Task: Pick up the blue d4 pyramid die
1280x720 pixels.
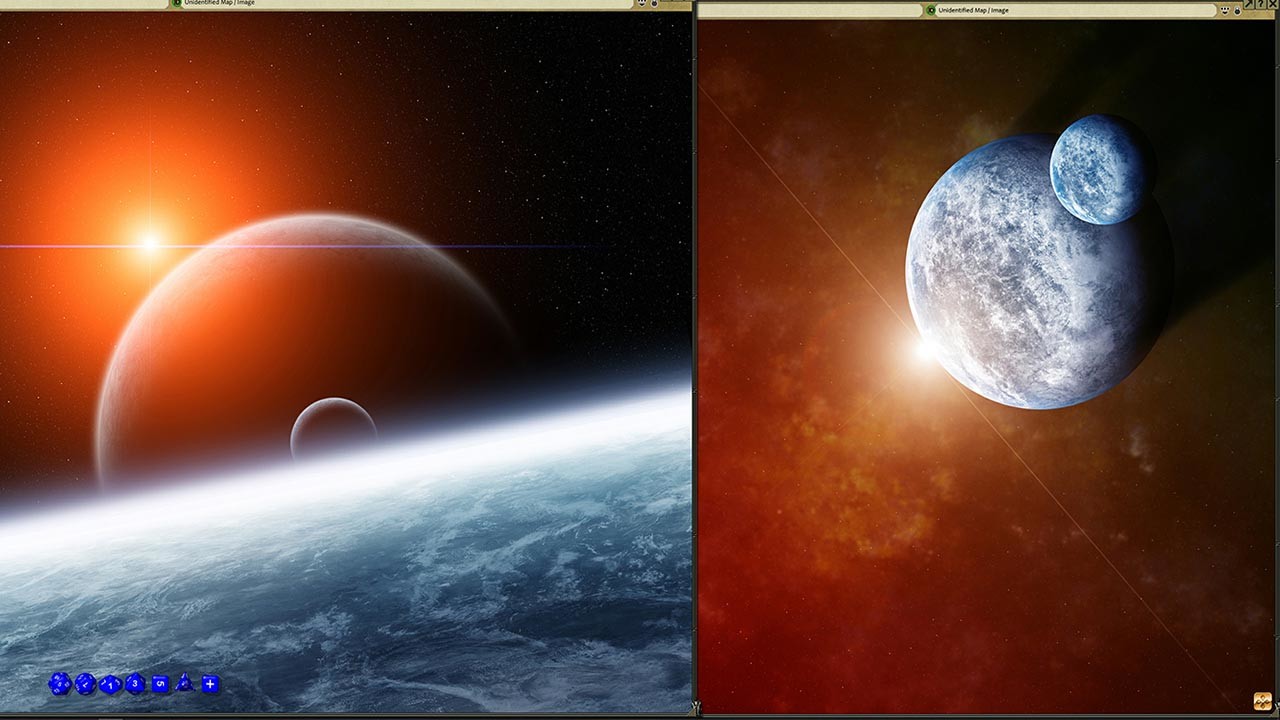Action: click(184, 684)
